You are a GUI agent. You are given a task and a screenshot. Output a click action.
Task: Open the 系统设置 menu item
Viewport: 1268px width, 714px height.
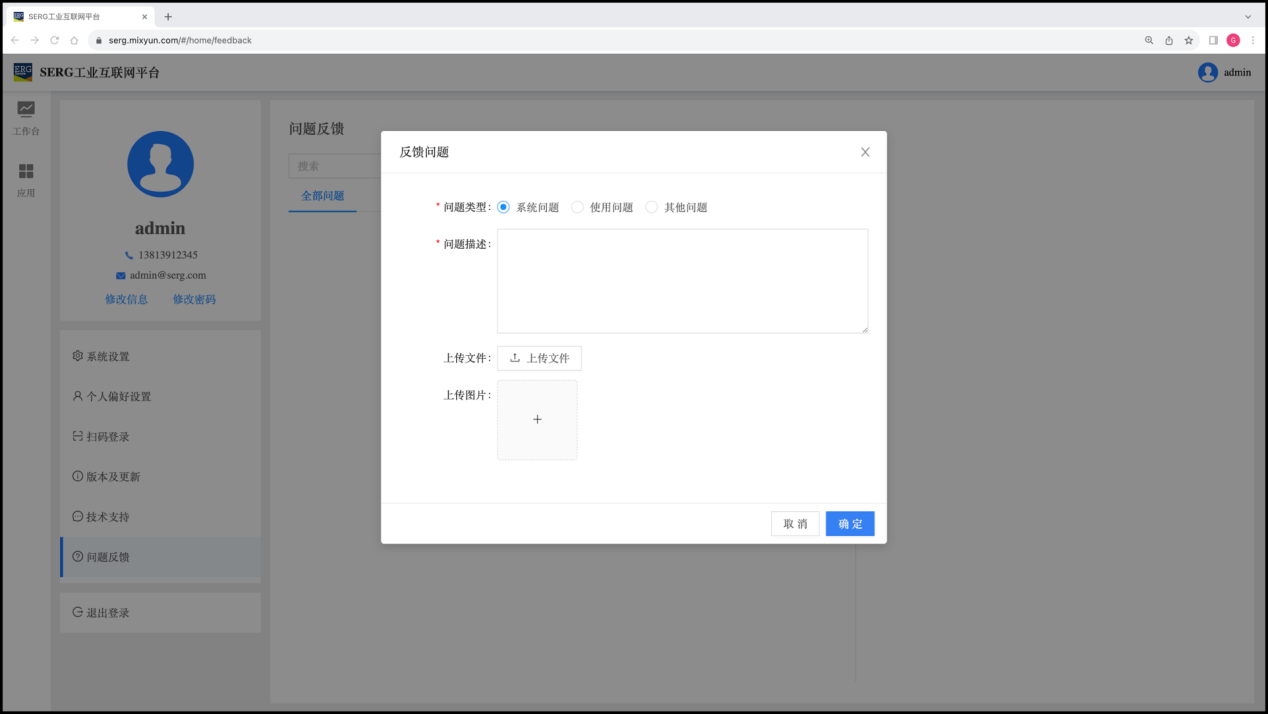point(108,356)
